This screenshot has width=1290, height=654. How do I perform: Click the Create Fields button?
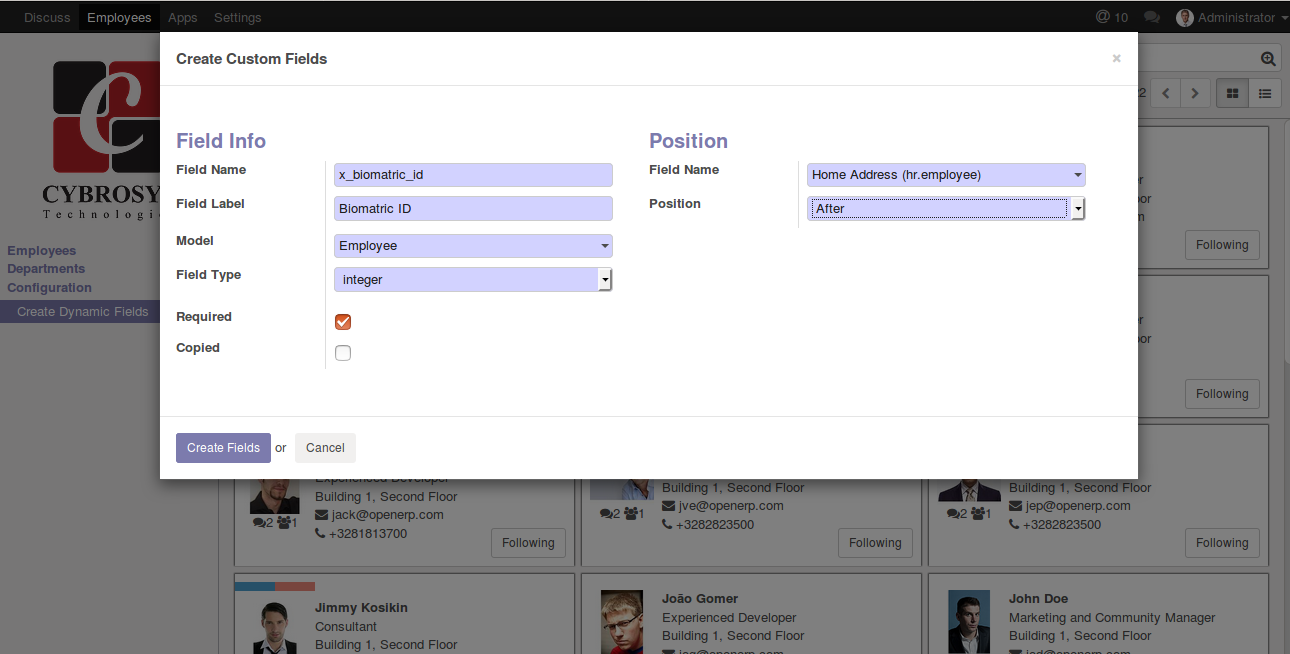click(x=223, y=448)
